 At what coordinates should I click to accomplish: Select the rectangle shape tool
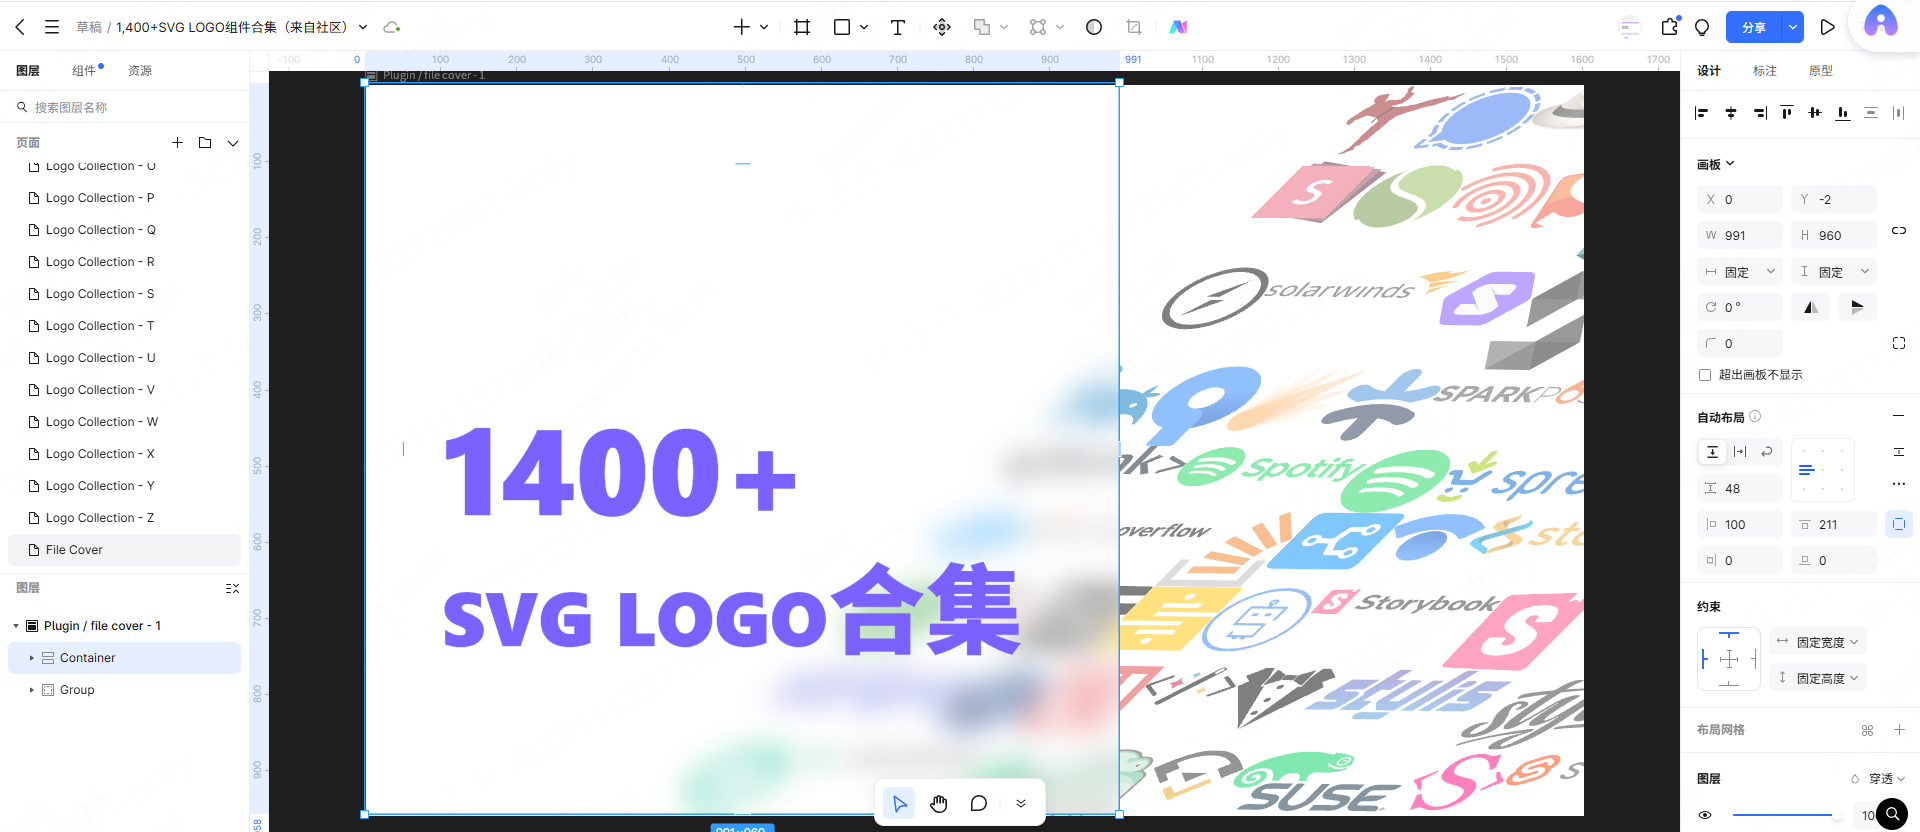[842, 27]
